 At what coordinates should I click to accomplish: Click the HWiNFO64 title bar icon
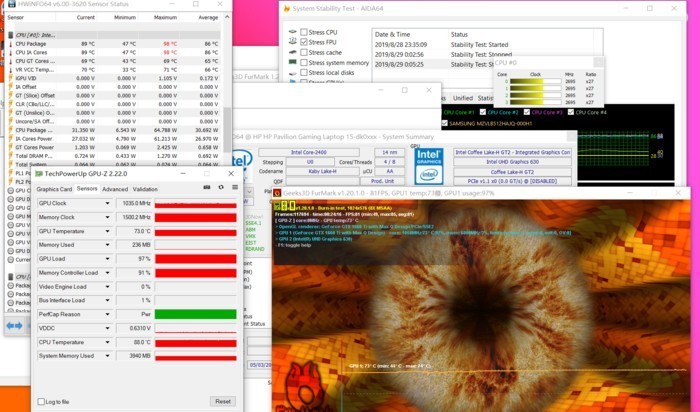12,4
